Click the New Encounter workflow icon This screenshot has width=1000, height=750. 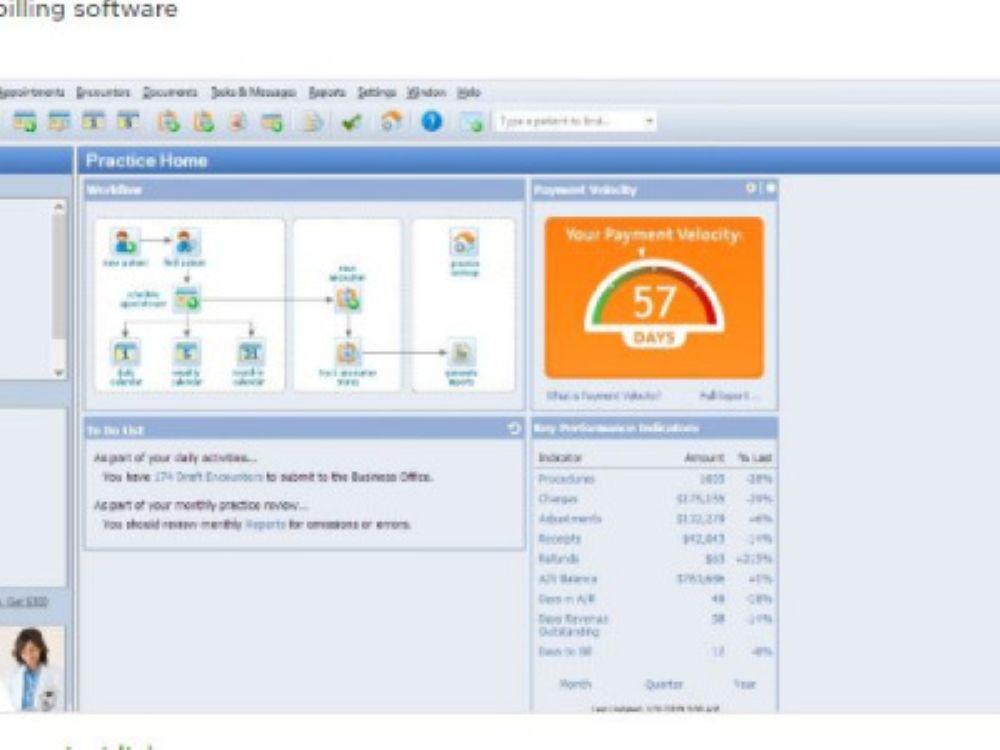[348, 298]
